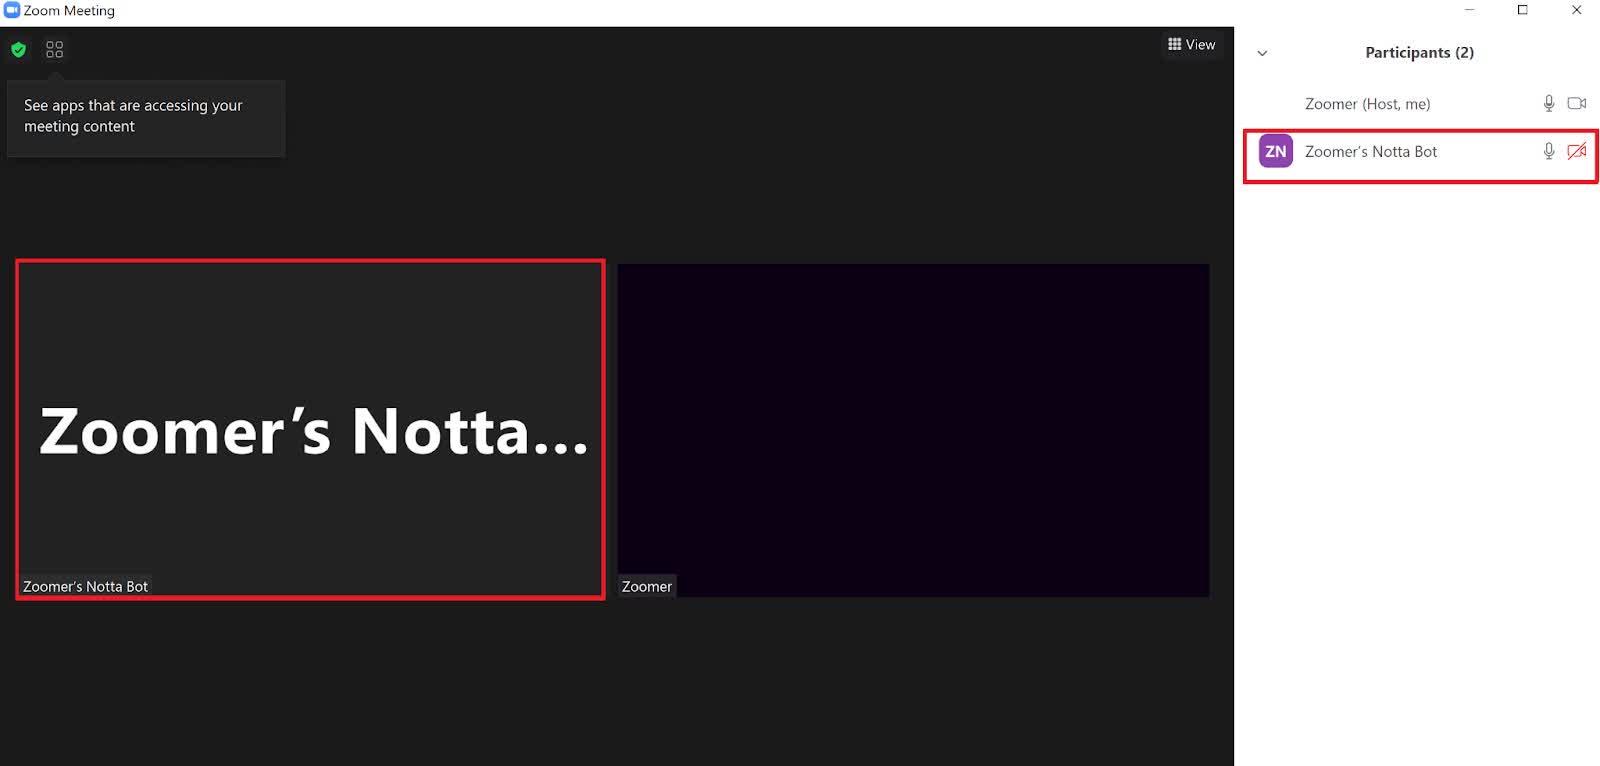Toggle microphone for Zoomer (Host, me)
Image resolution: width=1600 pixels, height=766 pixels.
(x=1549, y=103)
